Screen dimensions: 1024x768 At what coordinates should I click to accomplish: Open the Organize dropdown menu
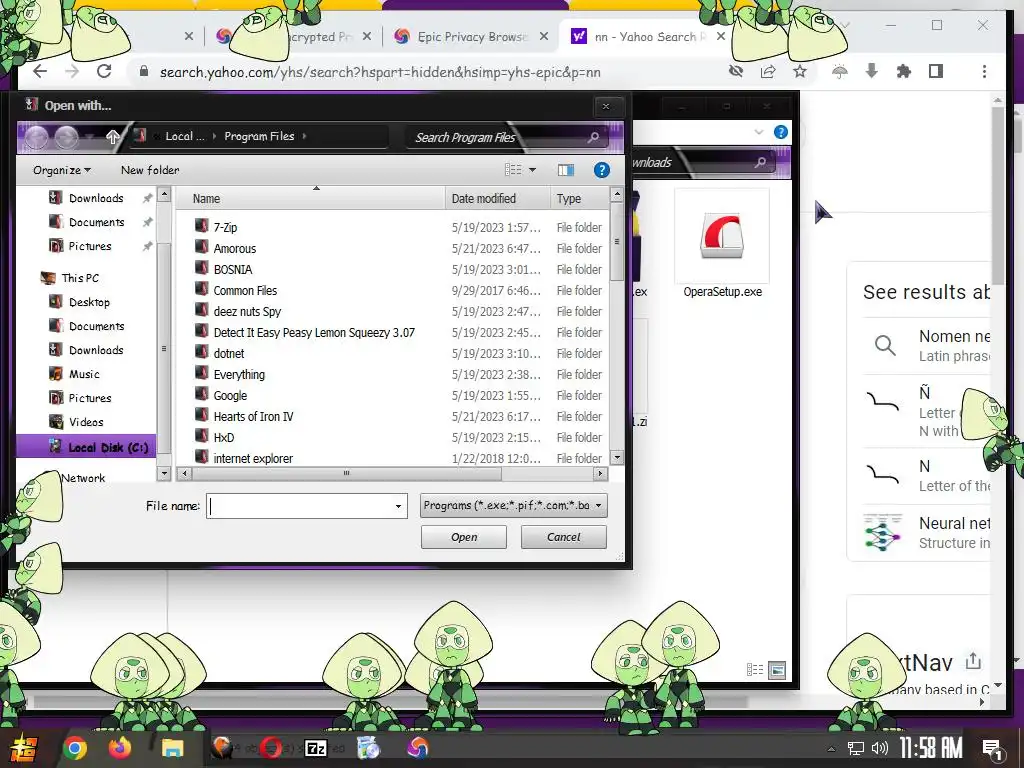pos(62,170)
